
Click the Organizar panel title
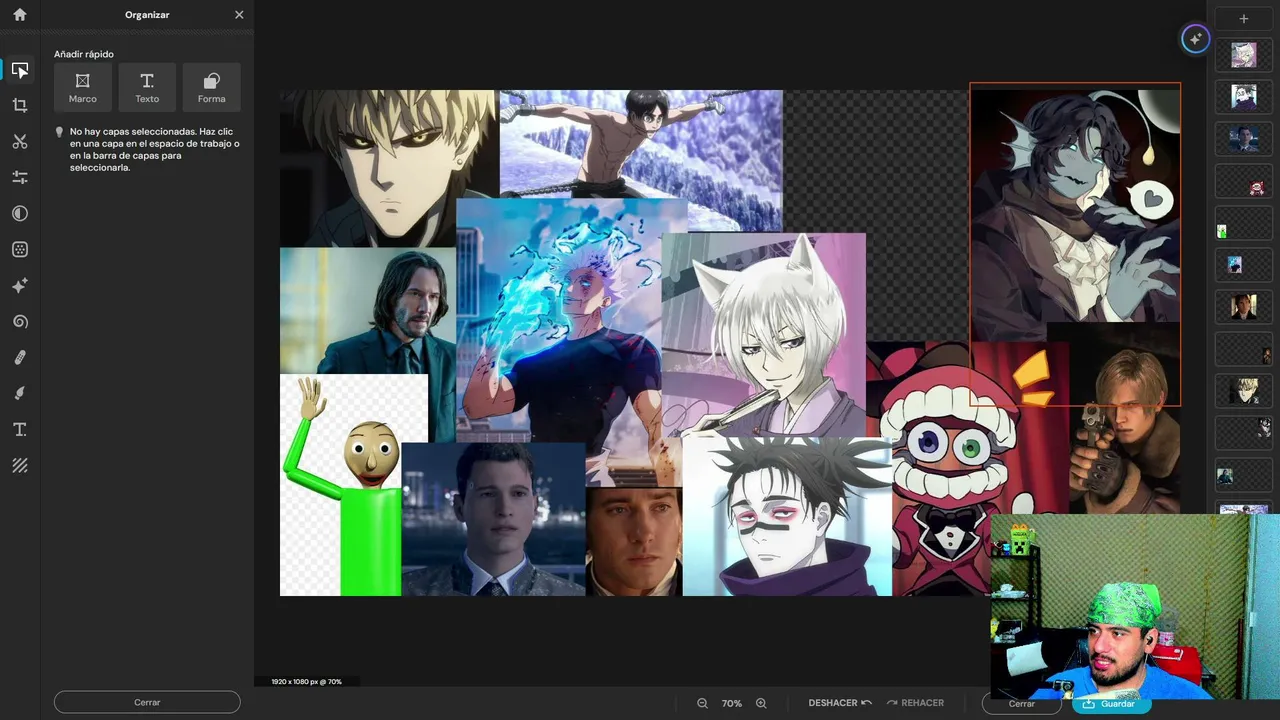pos(147,15)
